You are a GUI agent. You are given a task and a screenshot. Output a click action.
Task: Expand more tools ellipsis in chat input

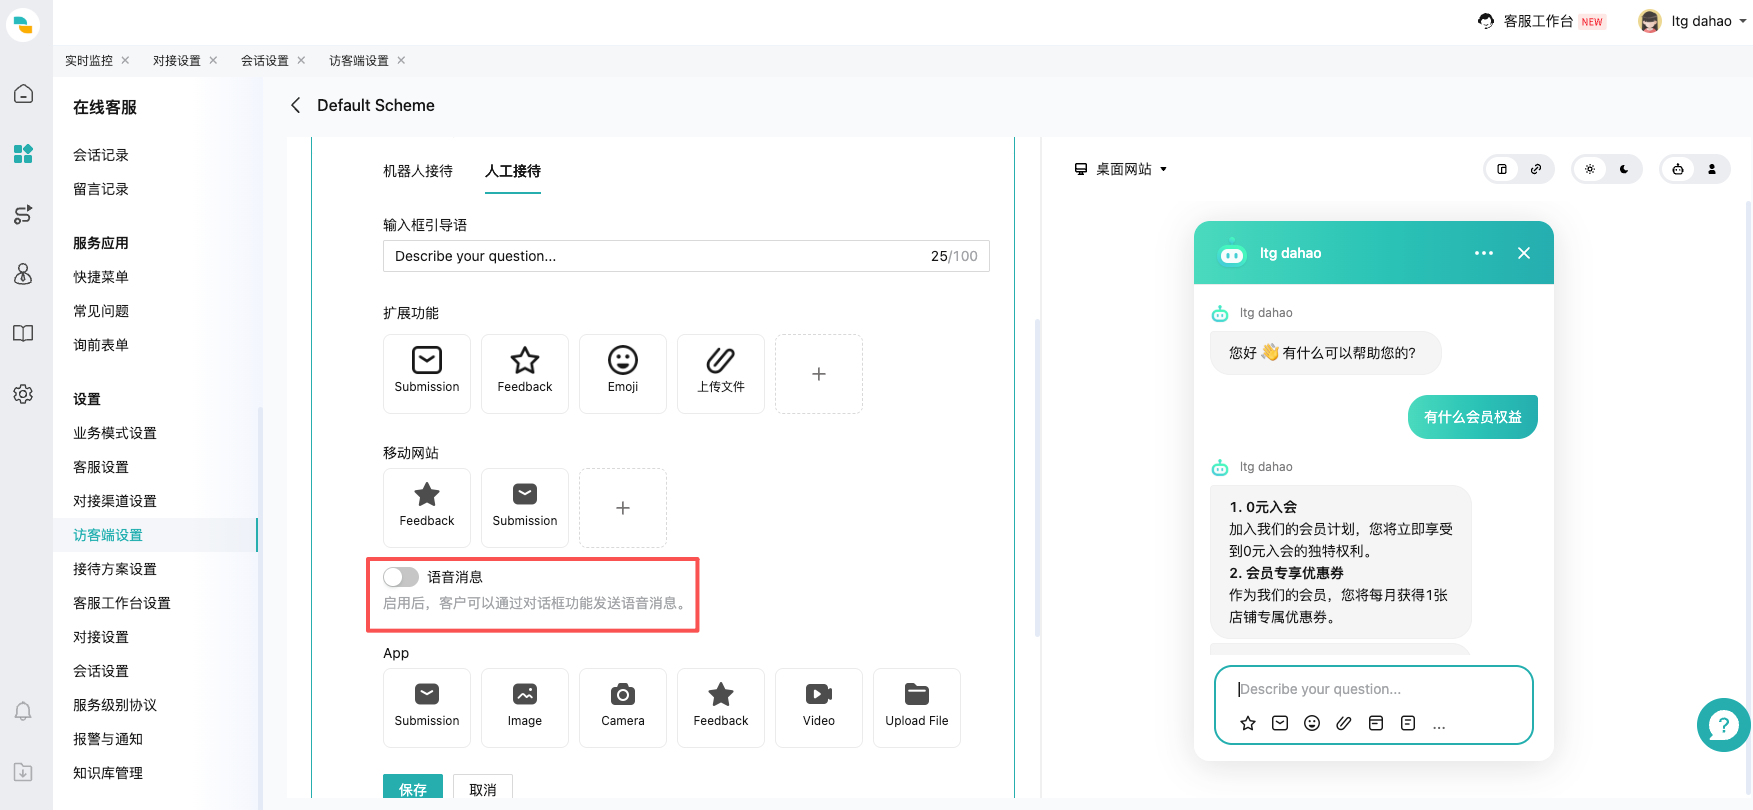(1439, 724)
